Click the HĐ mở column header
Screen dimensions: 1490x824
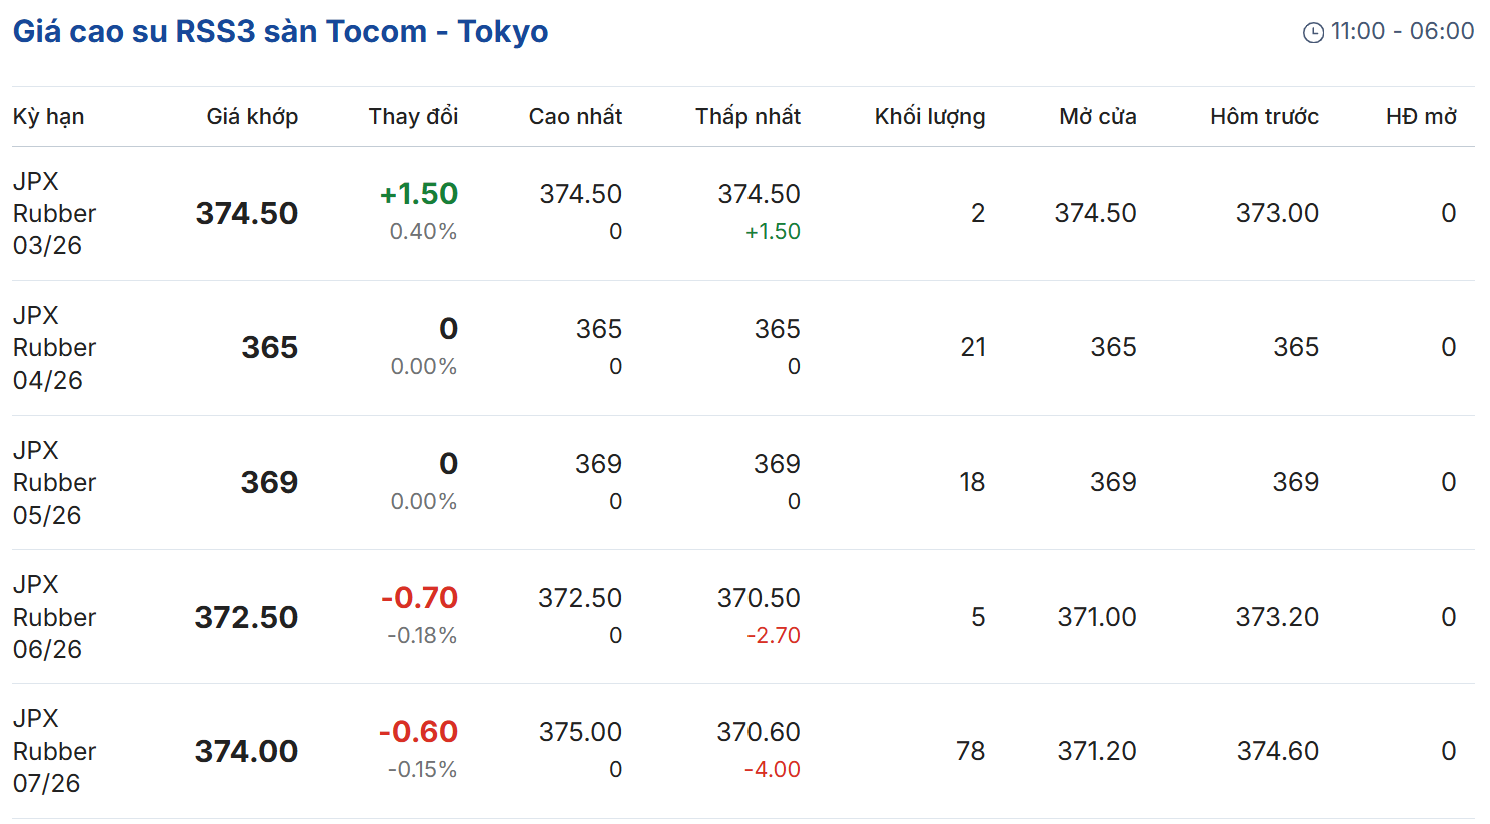(1421, 117)
